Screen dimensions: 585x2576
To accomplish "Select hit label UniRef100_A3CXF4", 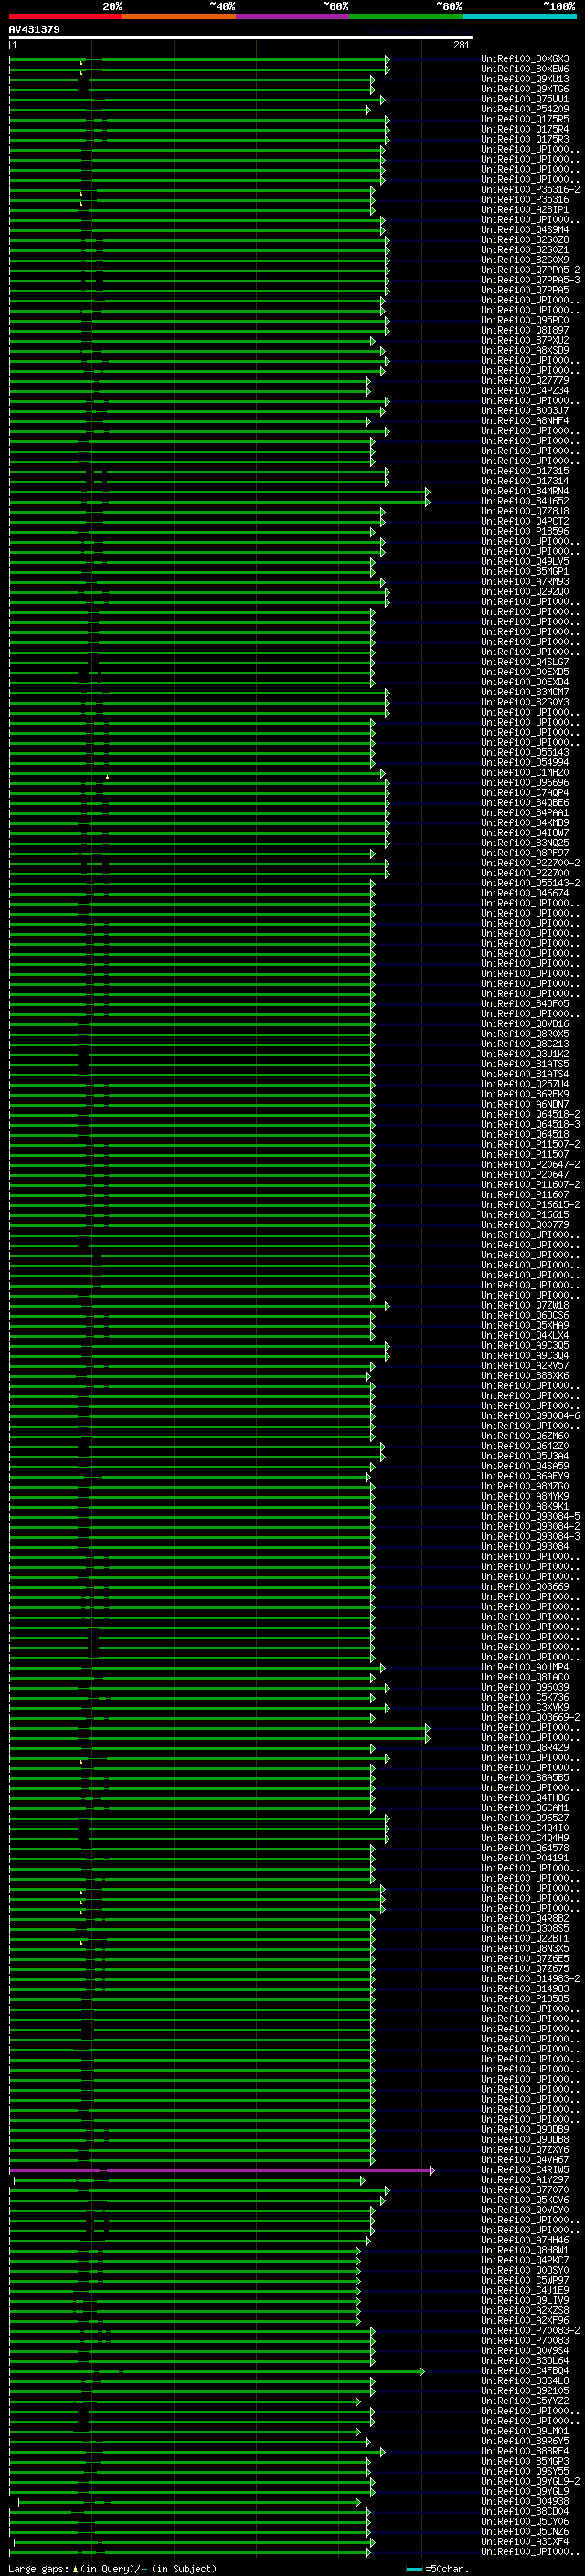I will click(x=525, y=2541).
